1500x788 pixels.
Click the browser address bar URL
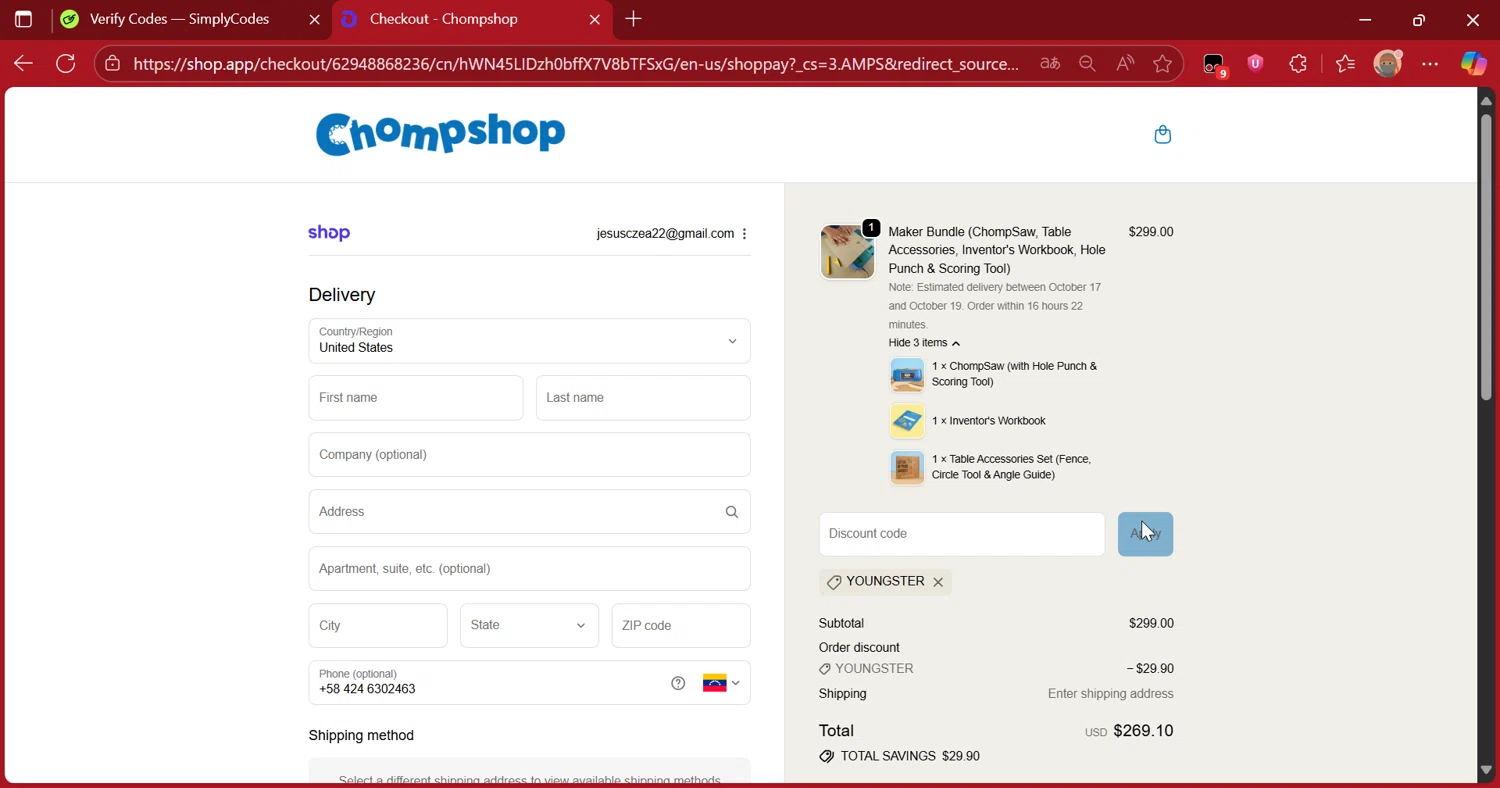click(576, 64)
